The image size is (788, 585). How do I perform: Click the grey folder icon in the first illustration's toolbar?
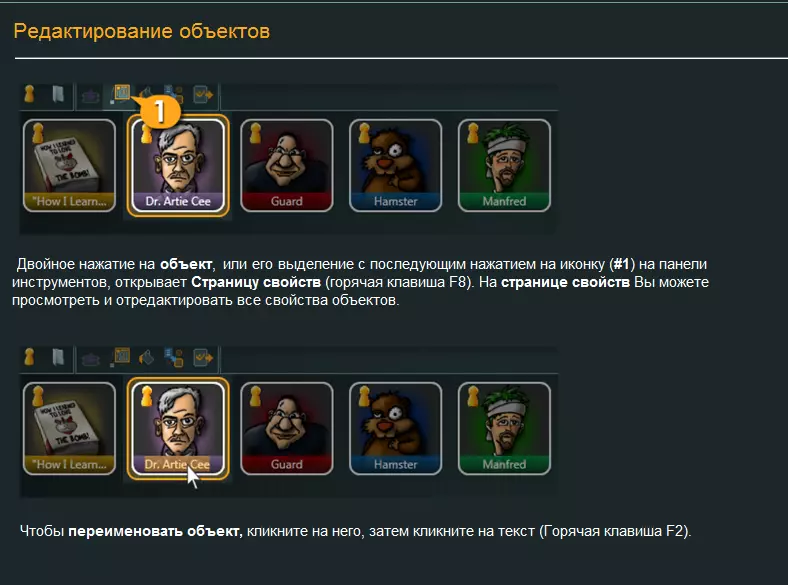[58, 94]
